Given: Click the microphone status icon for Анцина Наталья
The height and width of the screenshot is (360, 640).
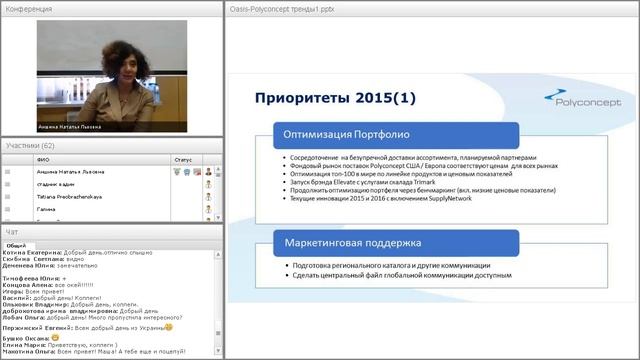Looking at the screenshot, I should [177, 172].
